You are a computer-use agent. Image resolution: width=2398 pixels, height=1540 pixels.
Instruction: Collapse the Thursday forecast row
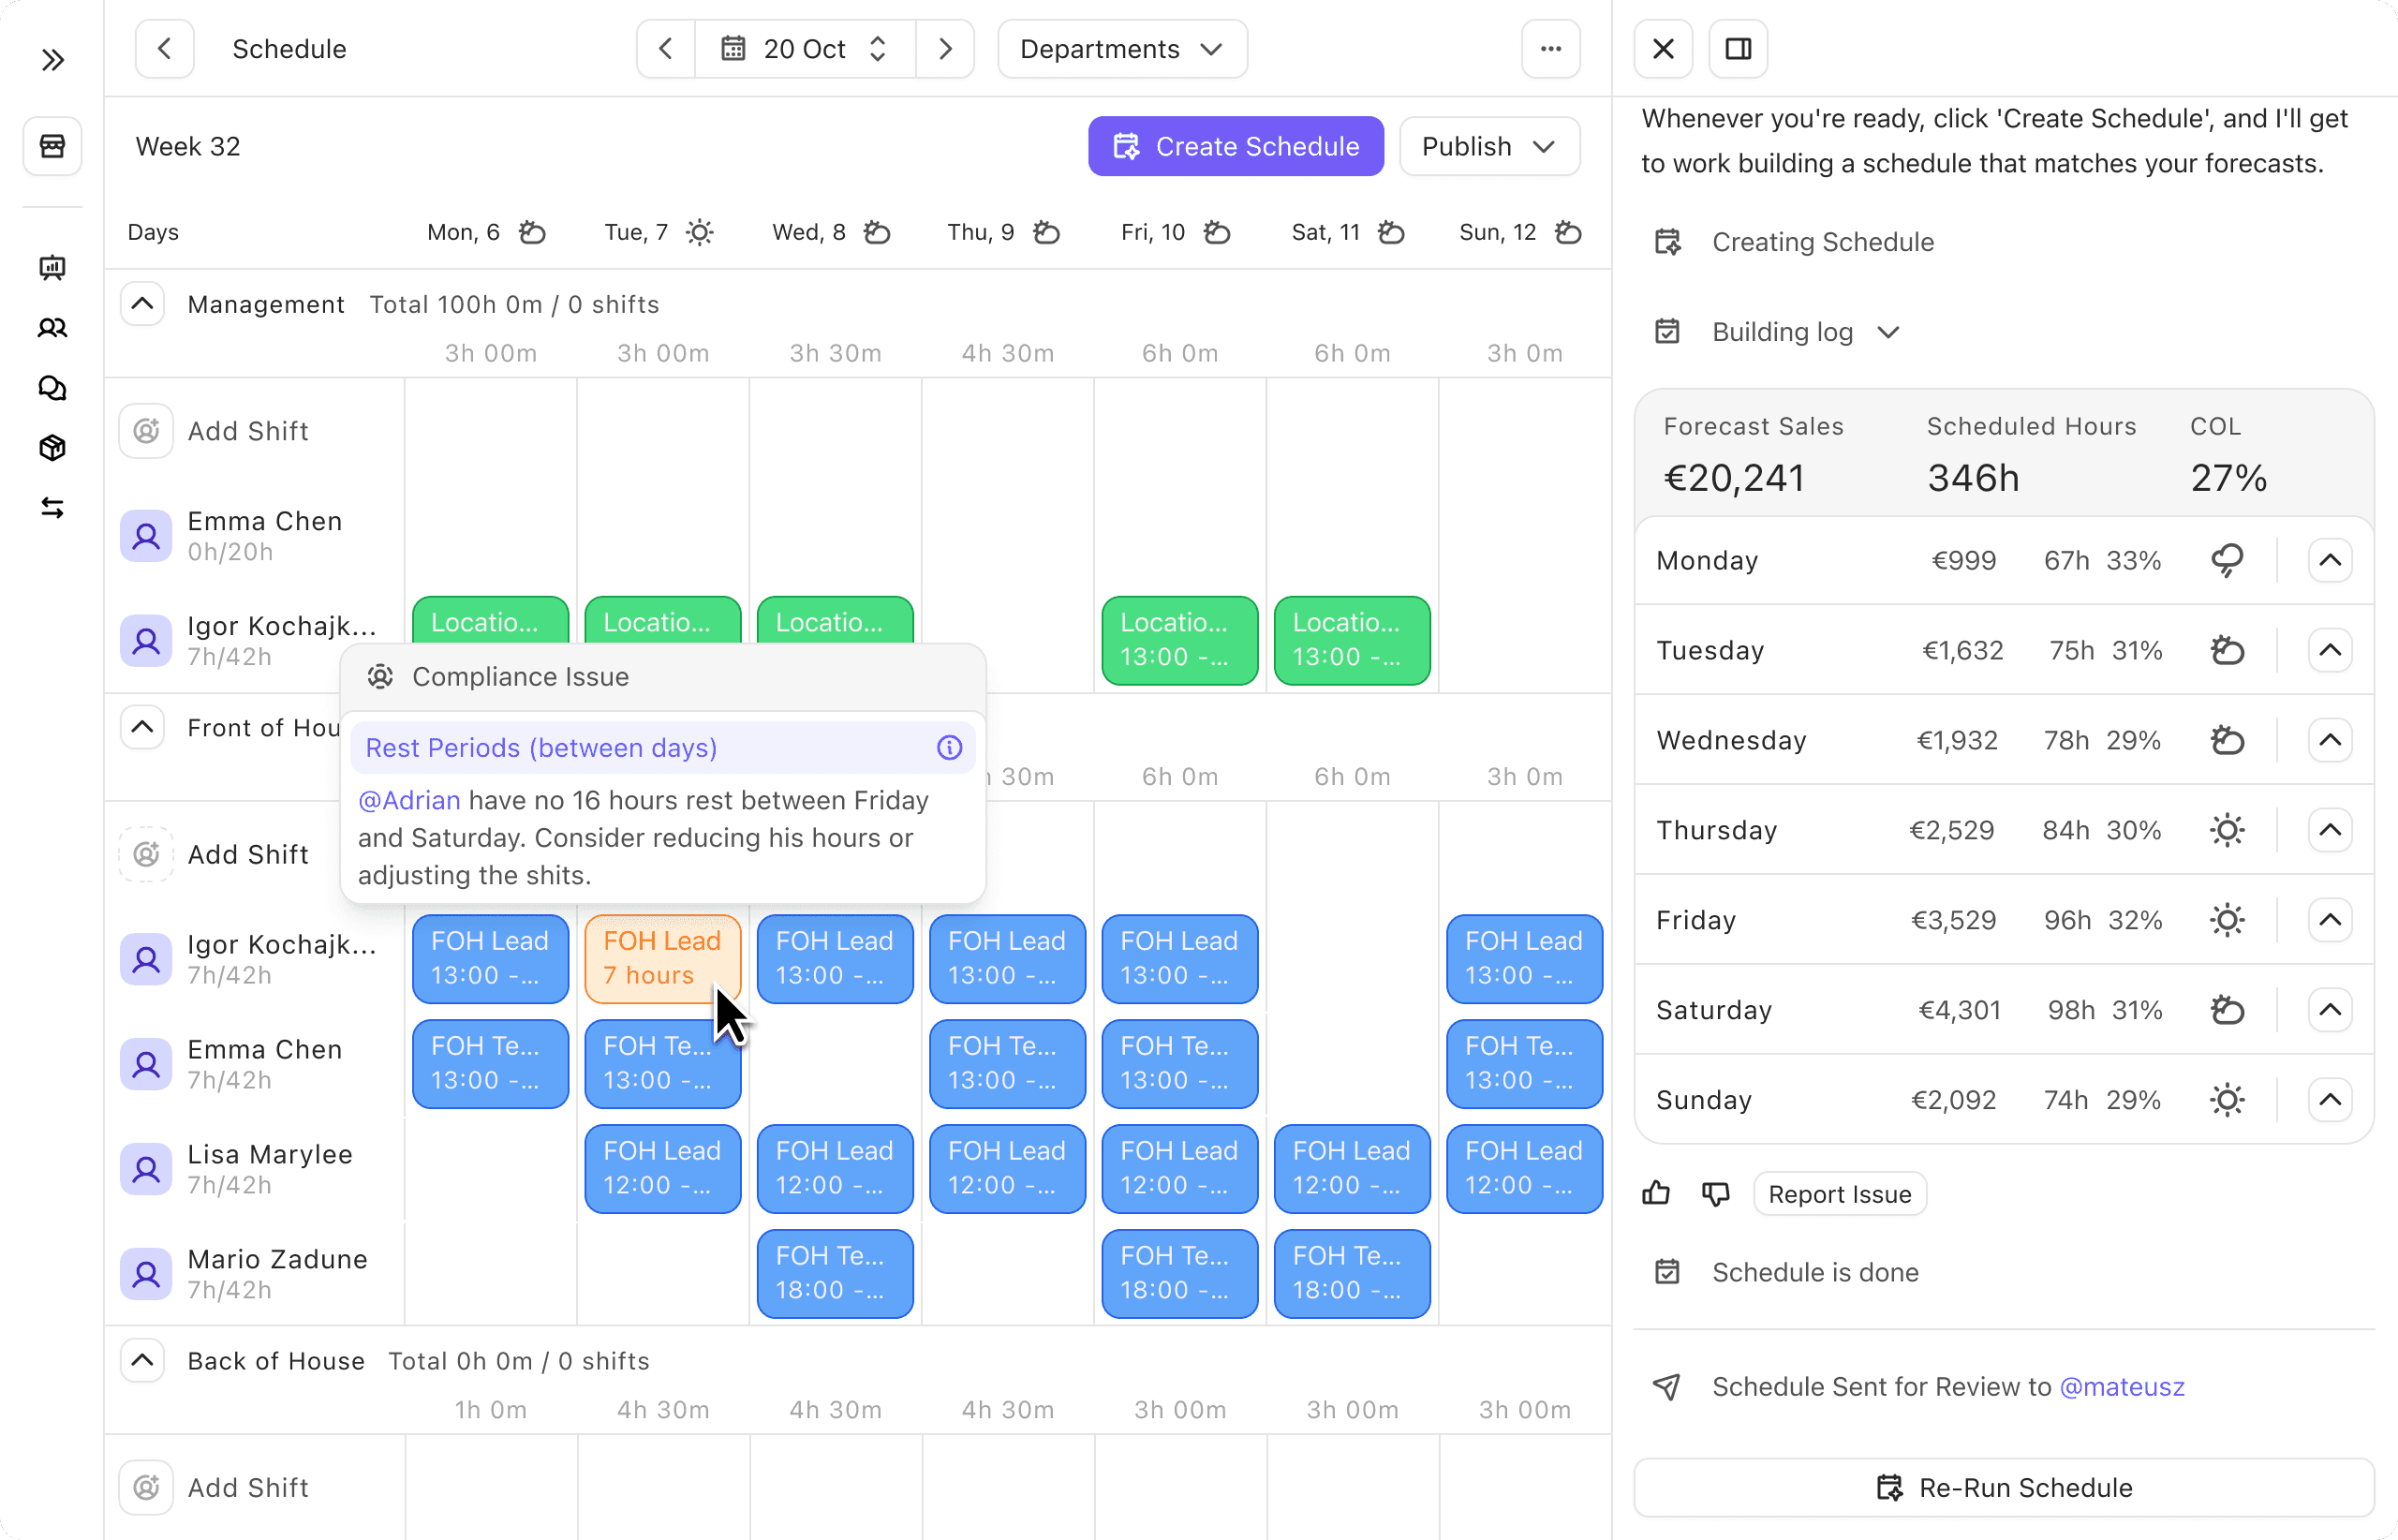[x=2329, y=830]
